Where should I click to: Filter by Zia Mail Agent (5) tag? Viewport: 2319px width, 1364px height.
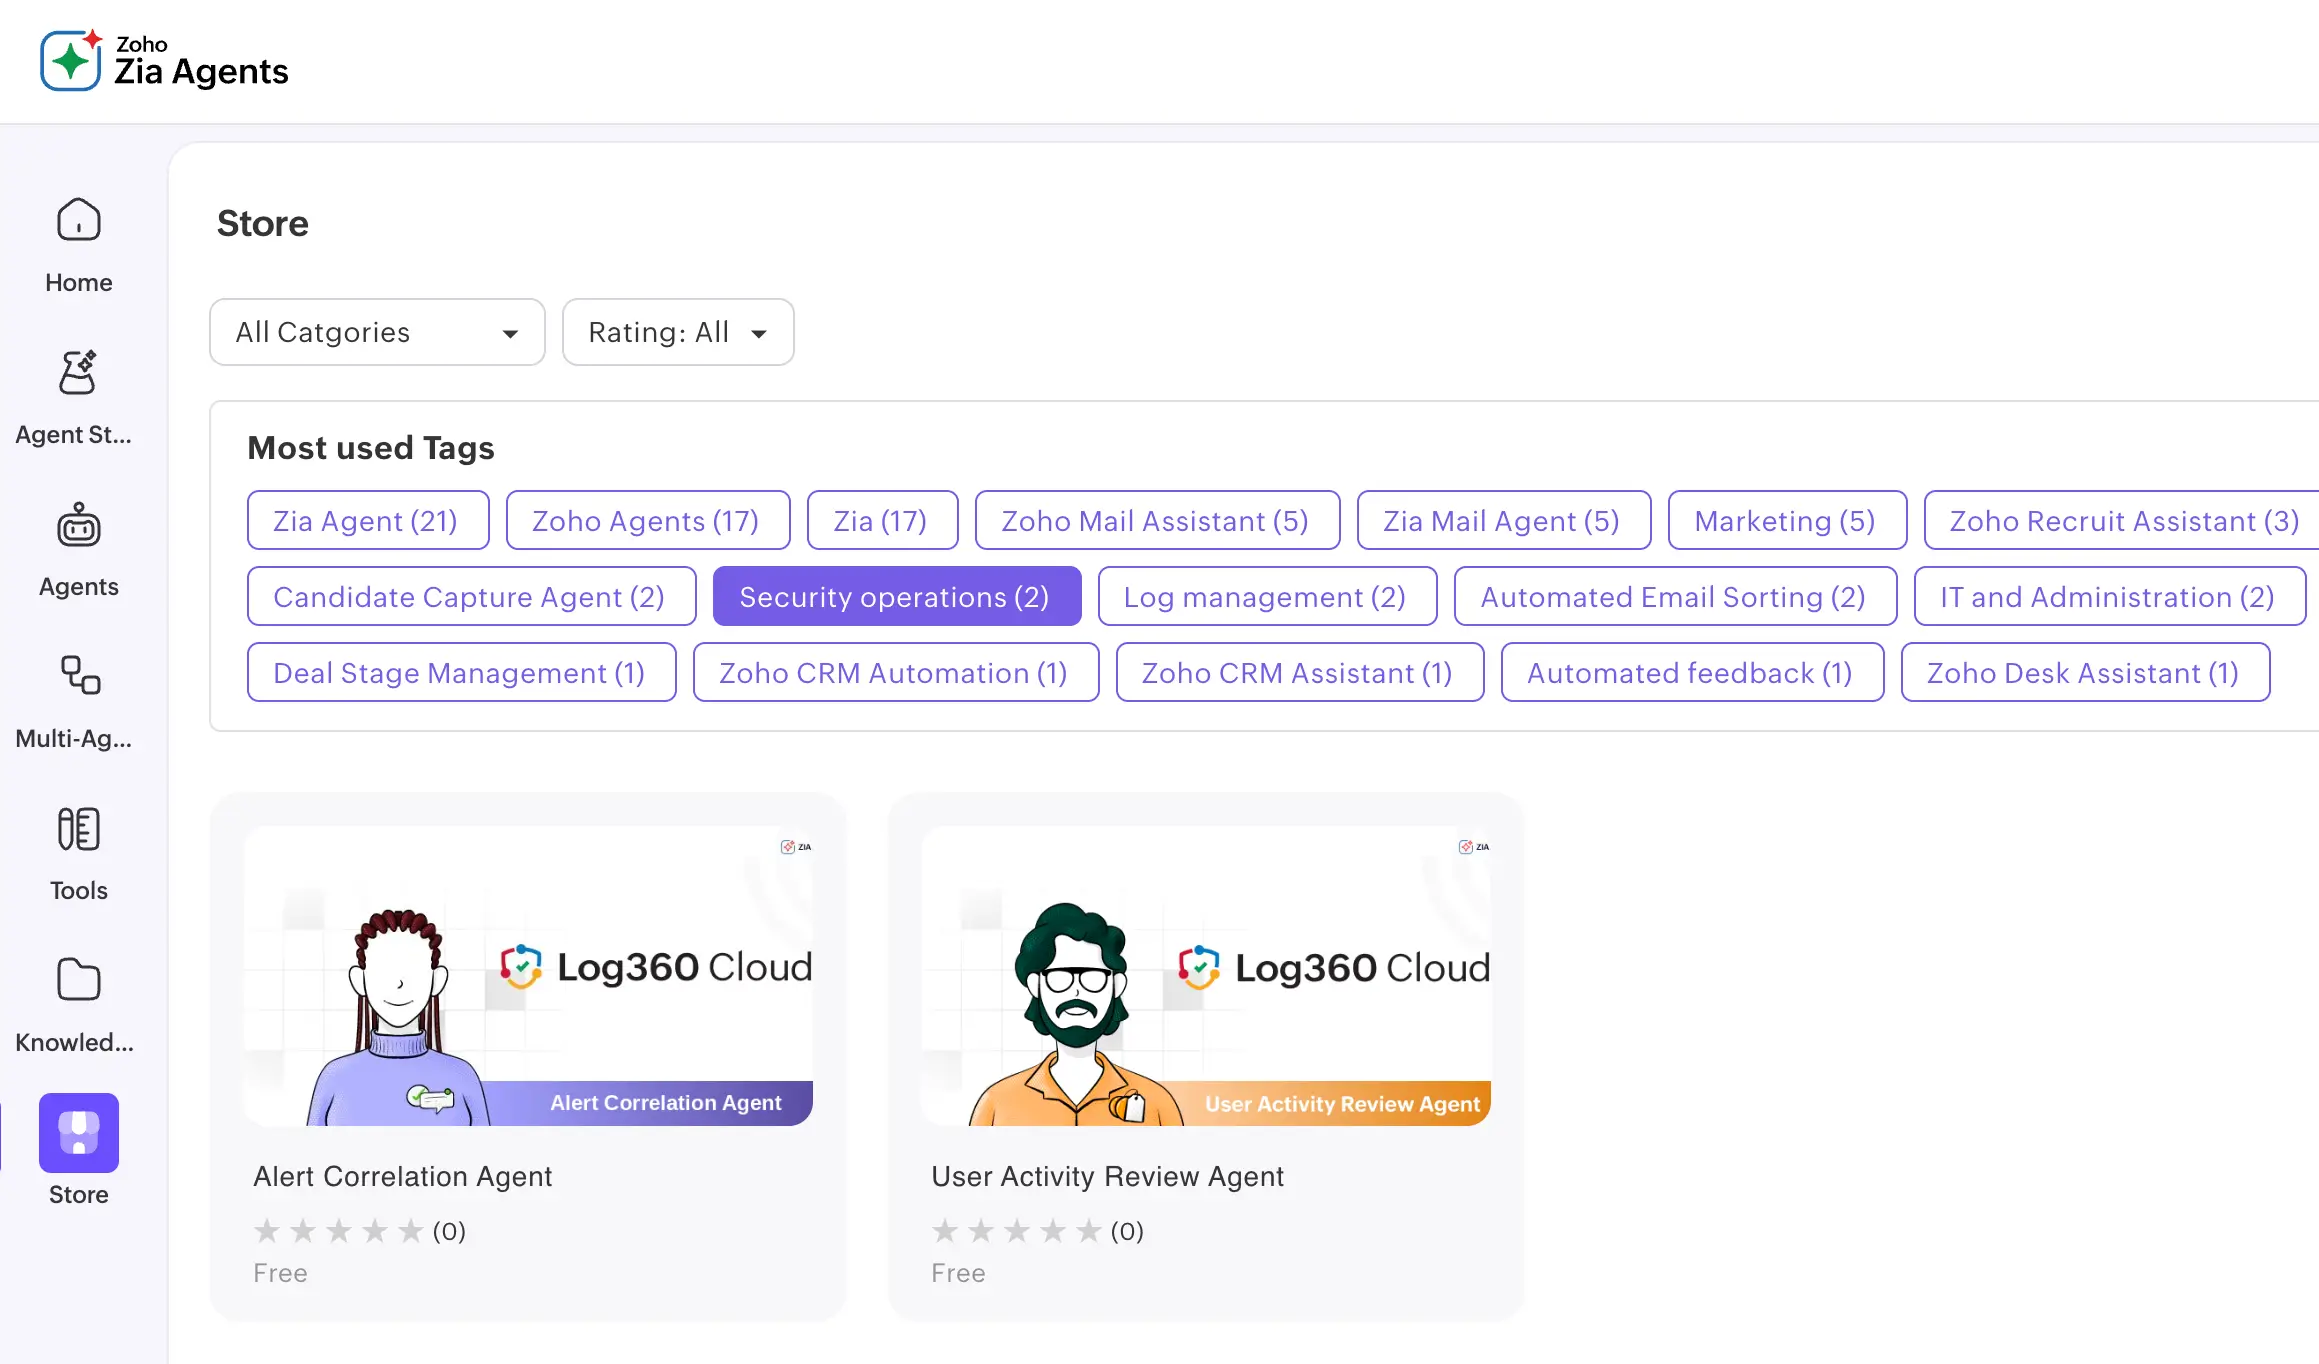click(1503, 520)
